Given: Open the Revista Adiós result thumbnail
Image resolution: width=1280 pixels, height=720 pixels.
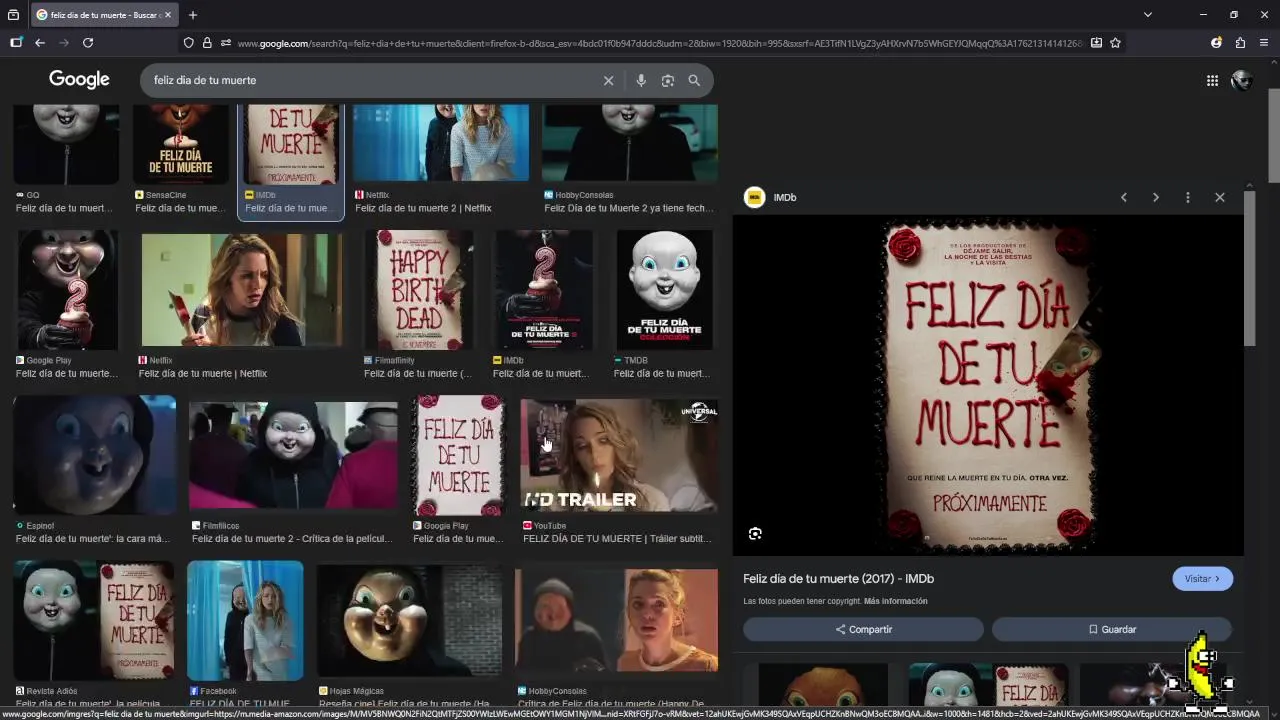Looking at the screenshot, I should tap(94, 620).
